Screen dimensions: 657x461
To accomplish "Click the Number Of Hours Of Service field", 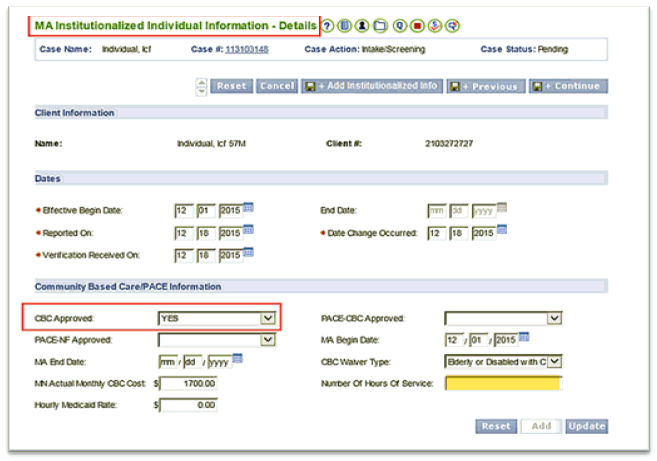I will point(503,383).
